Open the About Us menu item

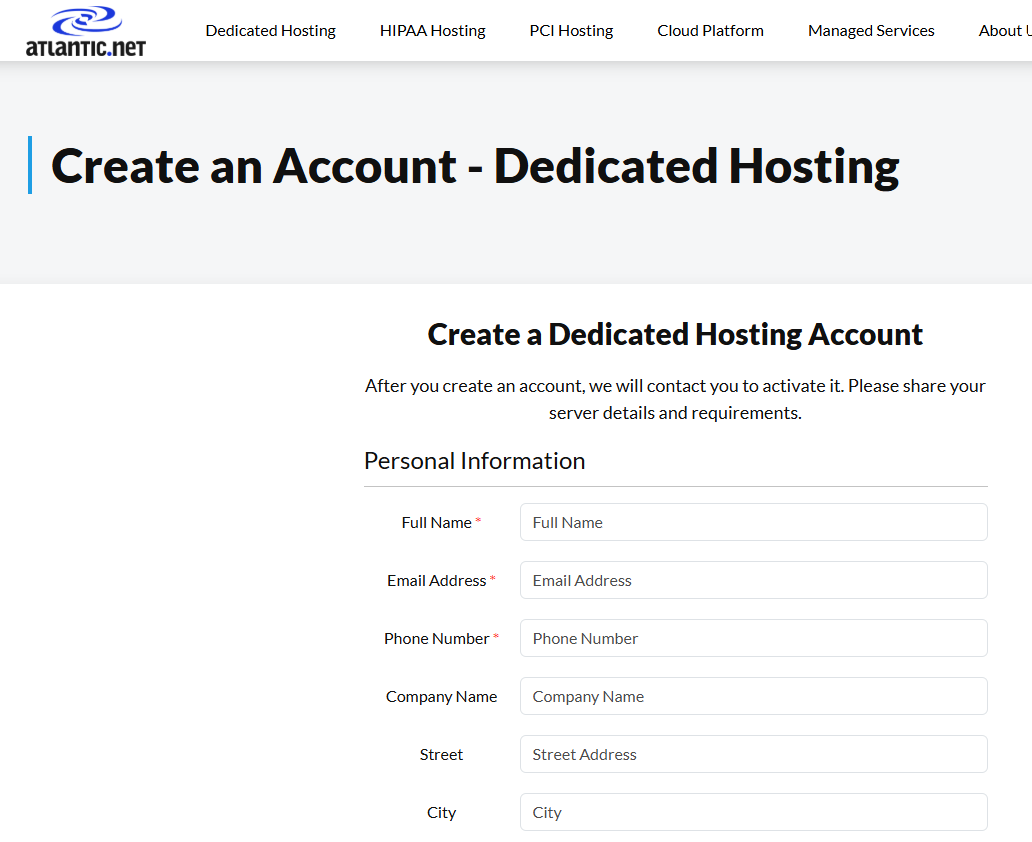coord(1005,31)
